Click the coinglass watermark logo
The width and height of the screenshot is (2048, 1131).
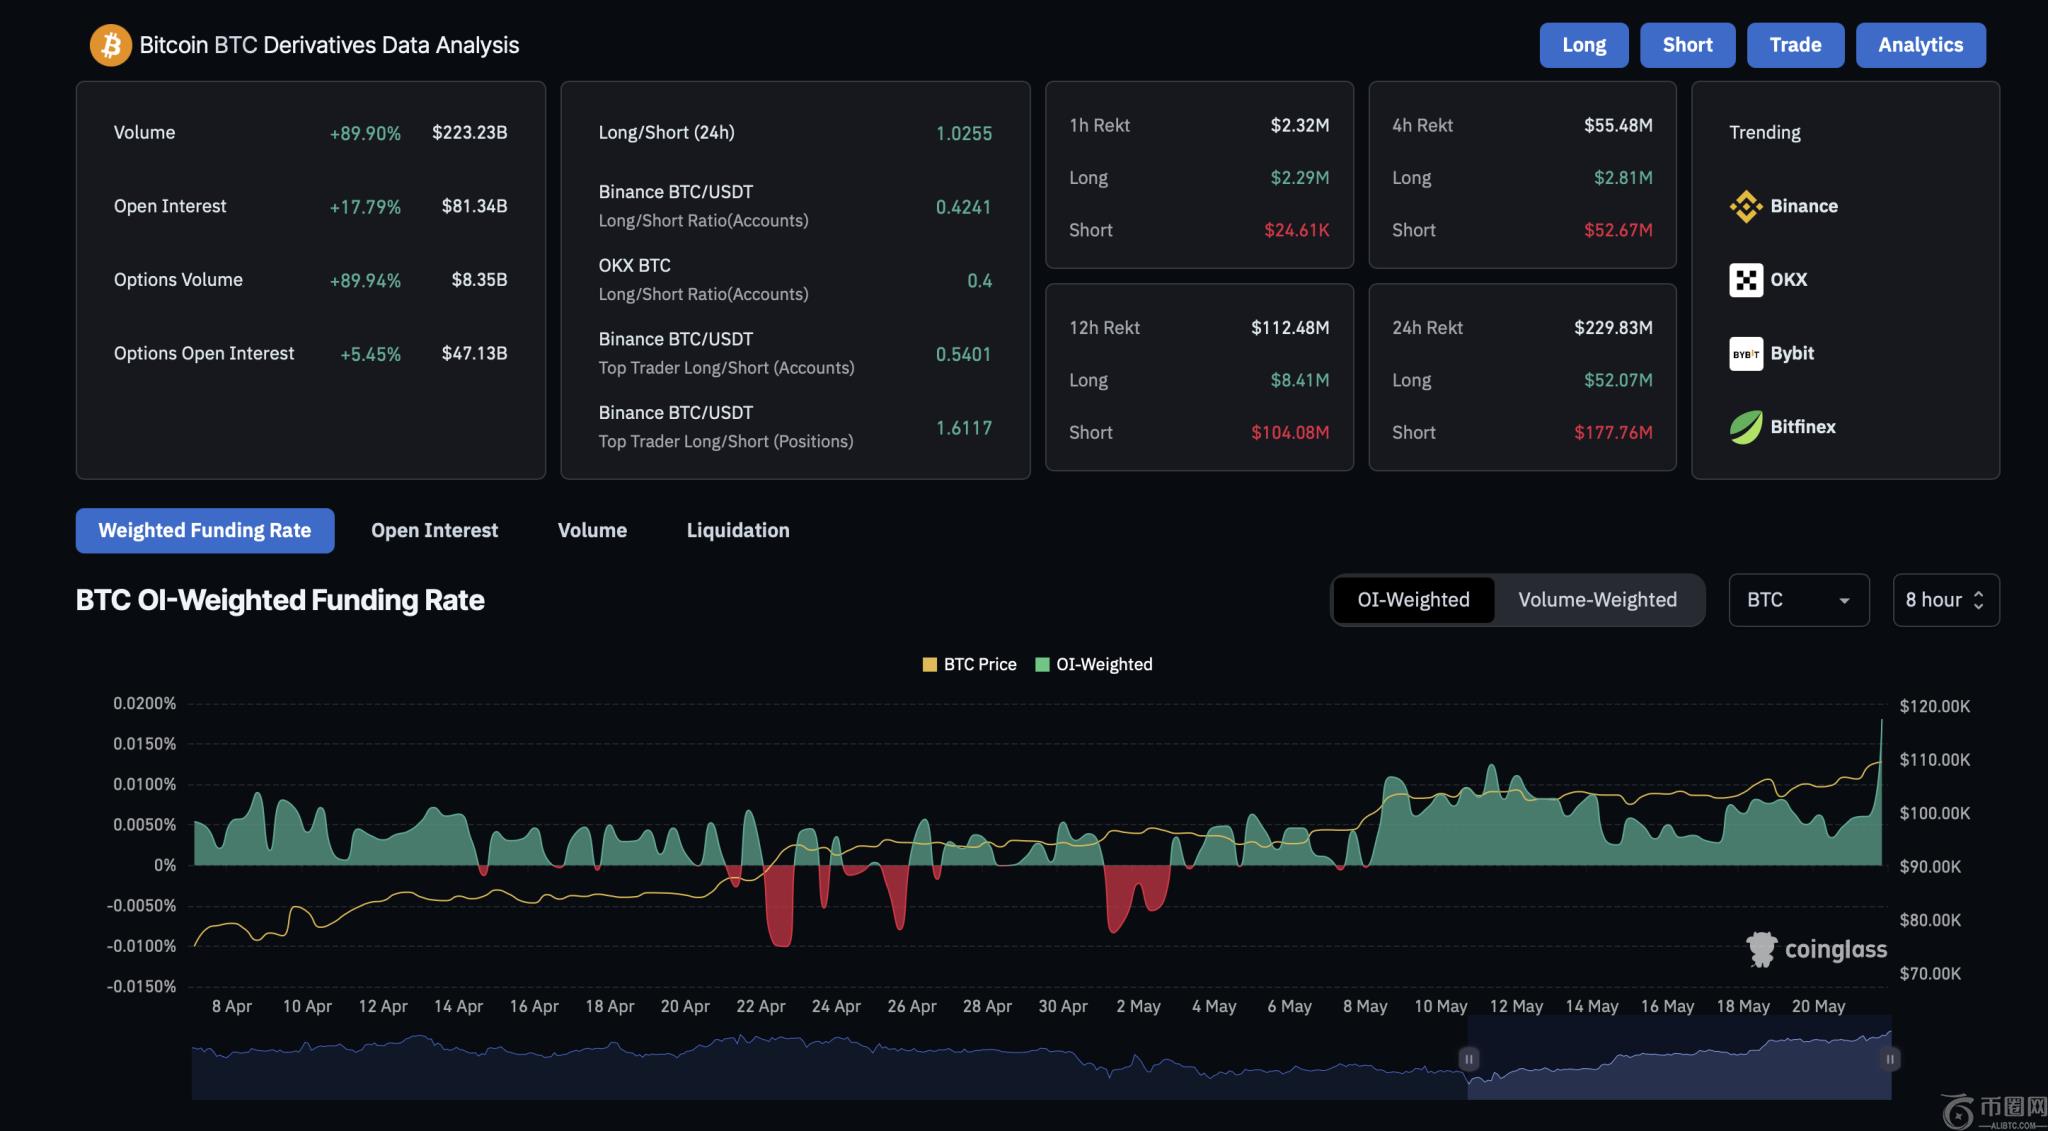click(x=1762, y=949)
